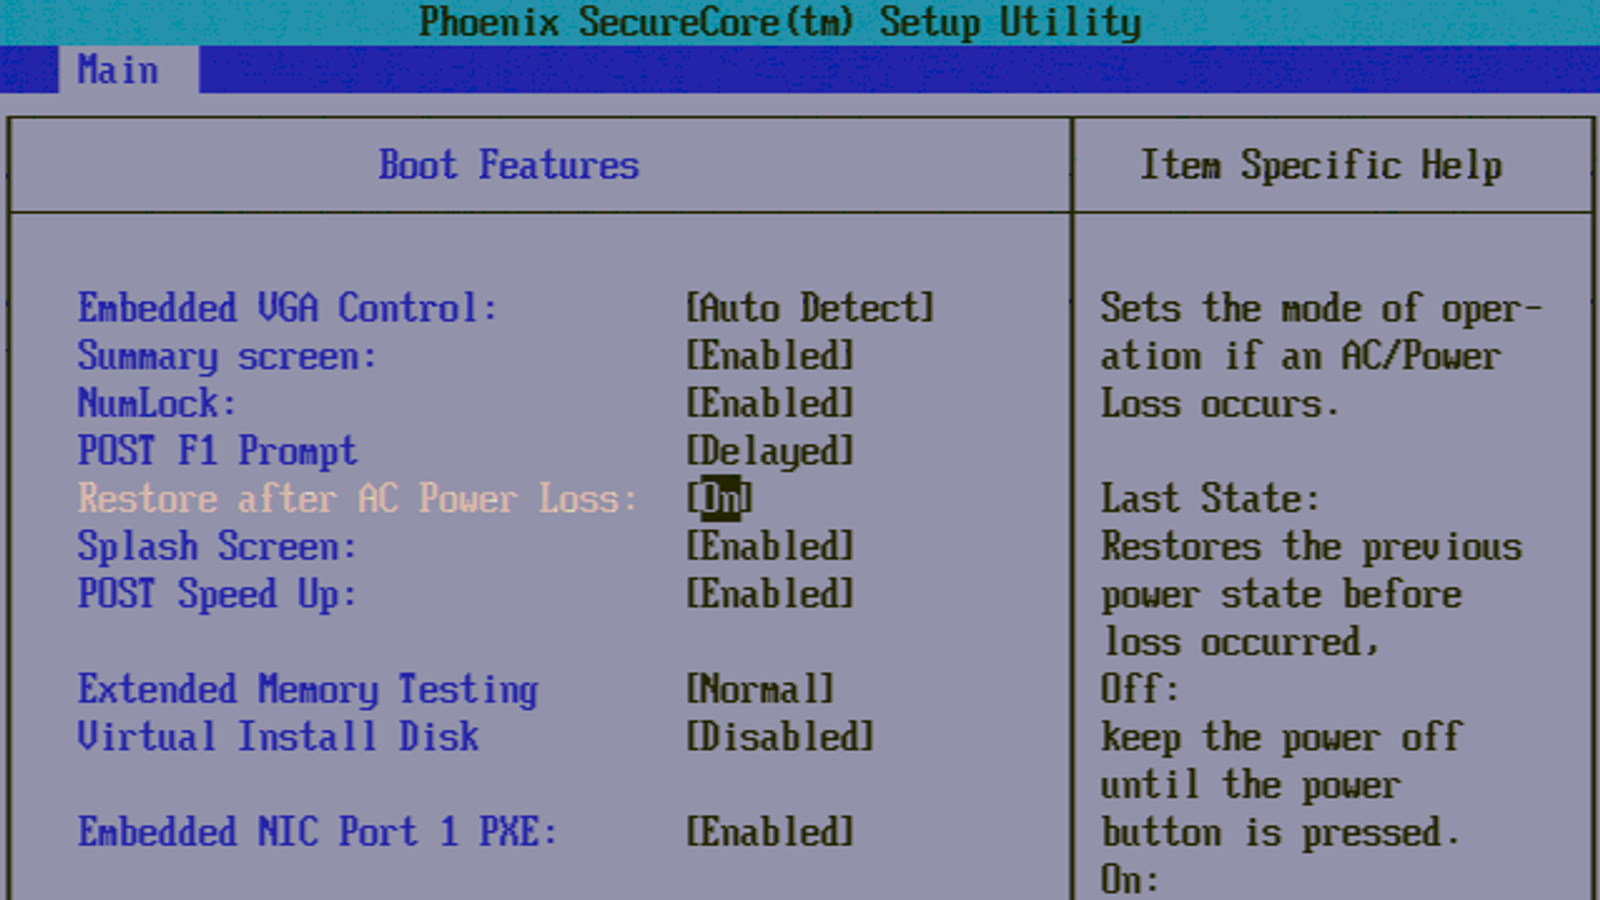Toggle the Splash Screen Enabled value

(x=769, y=546)
